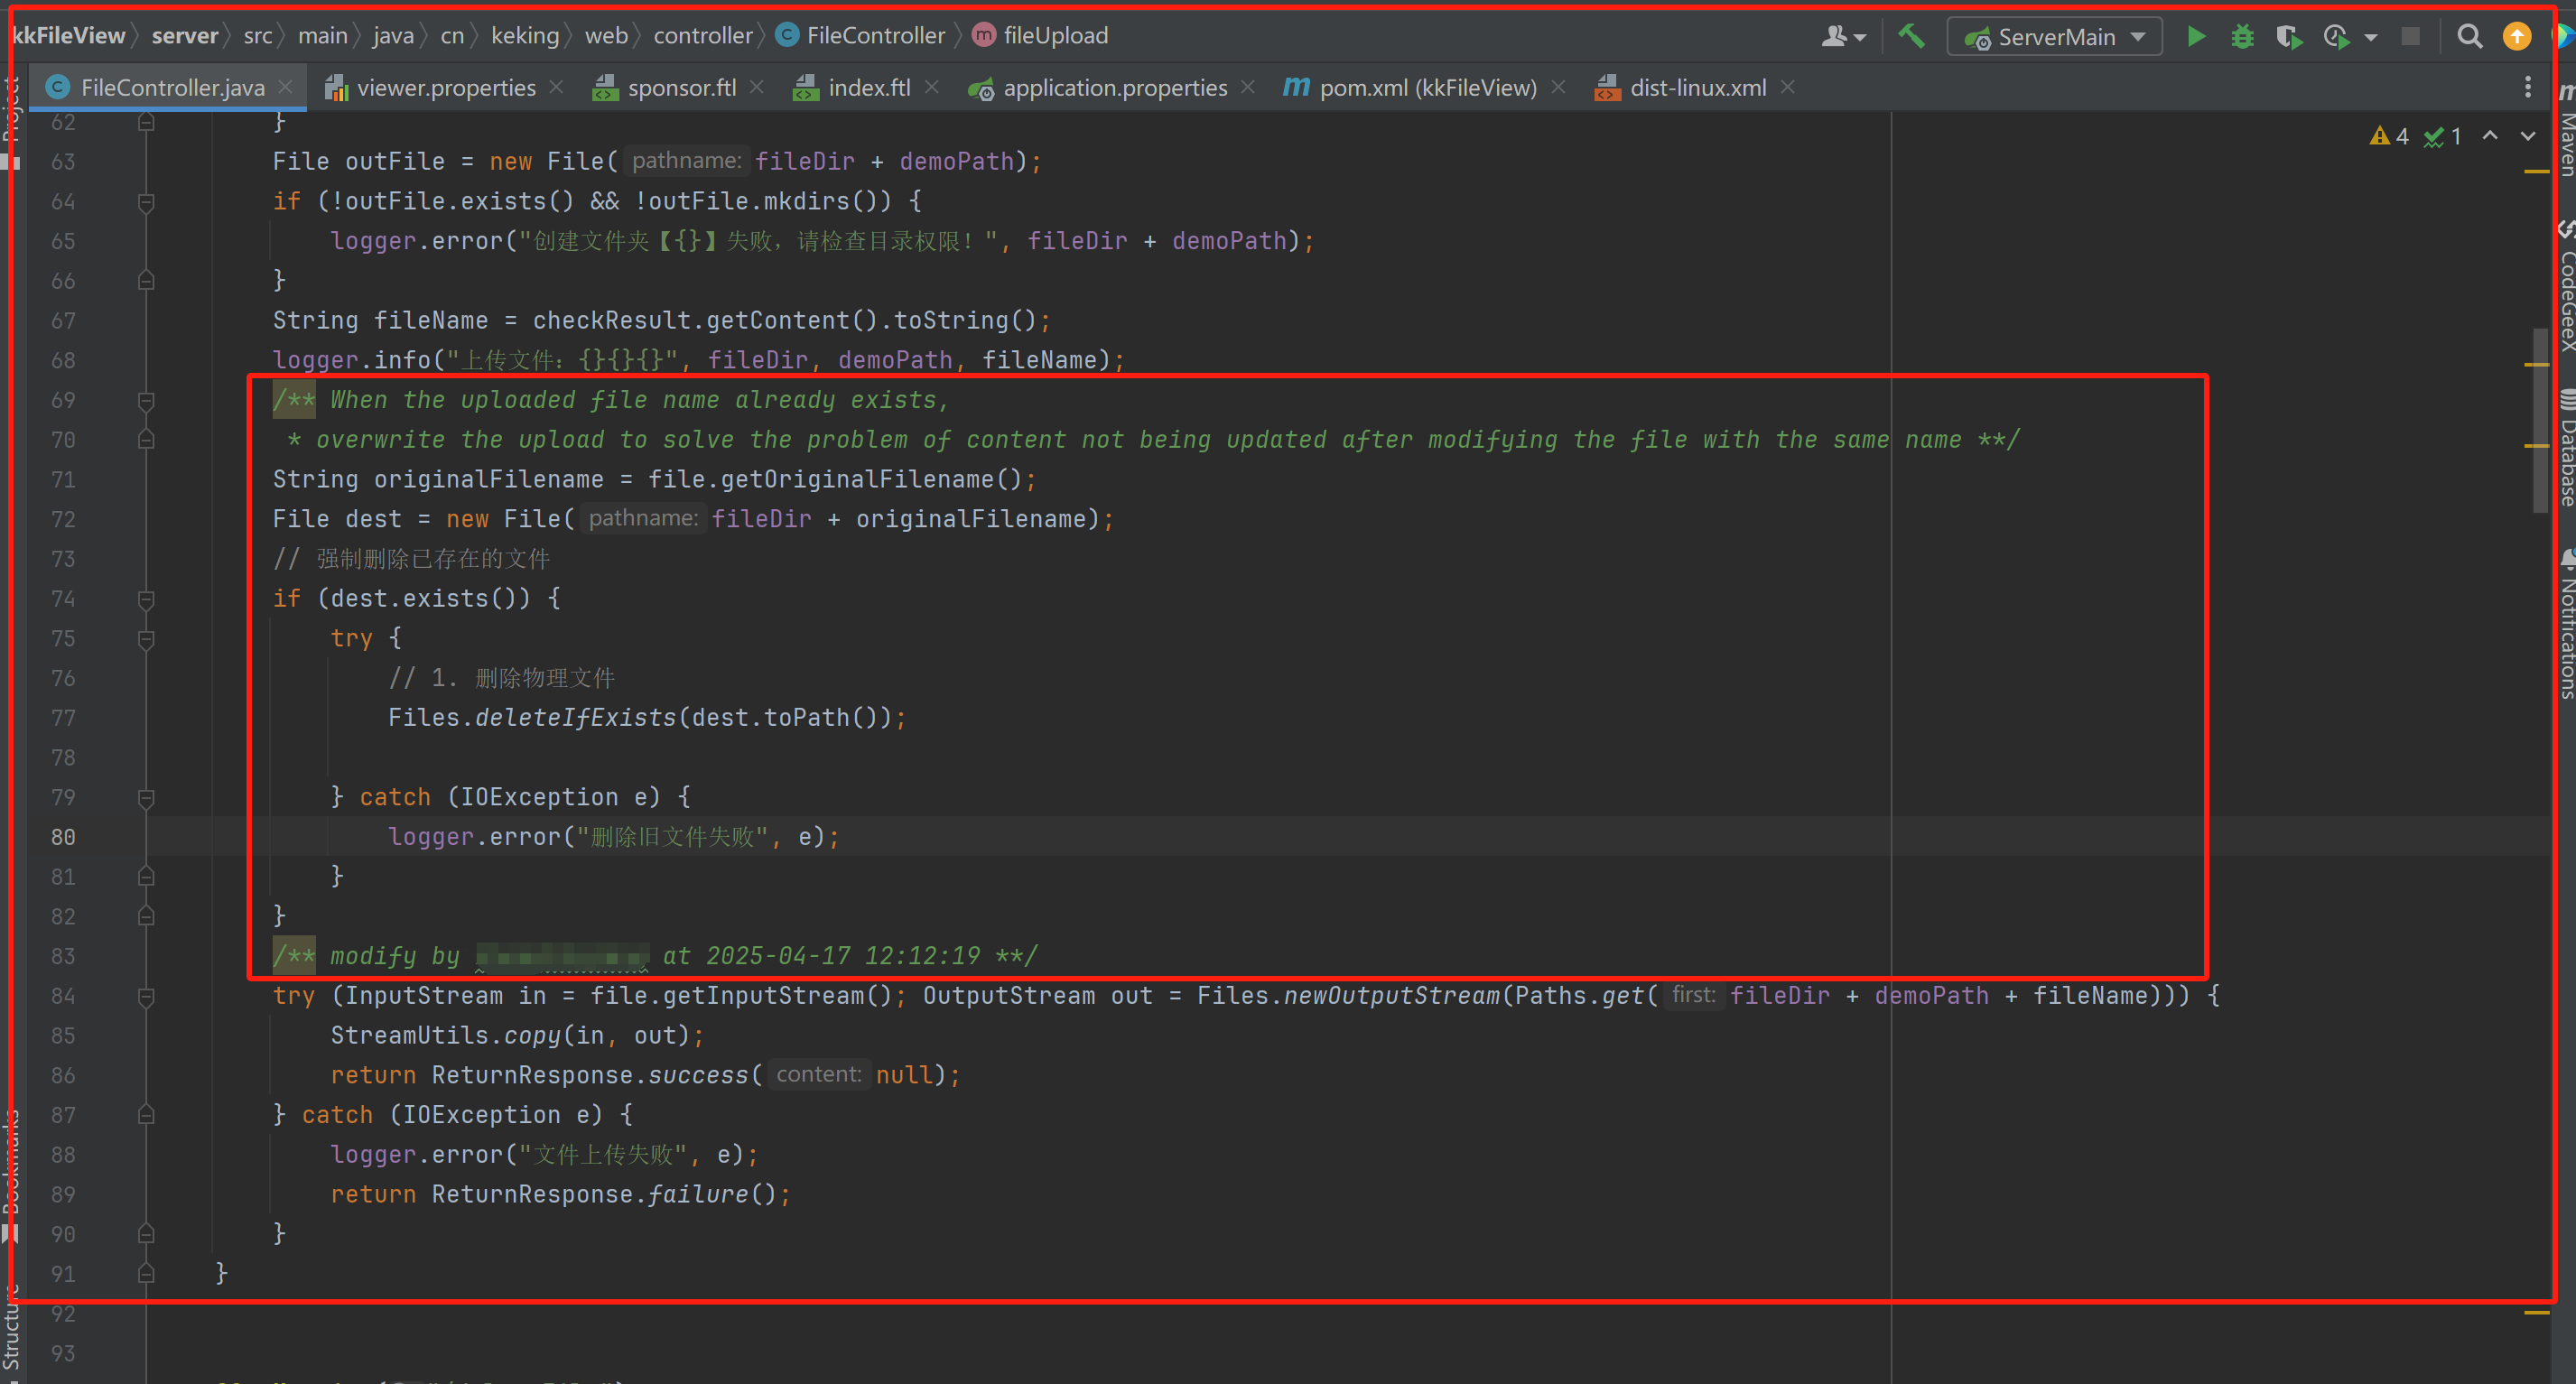Screen dimensions: 2576x1384
Task: Collapse the code block at line 74
Action: 146,599
